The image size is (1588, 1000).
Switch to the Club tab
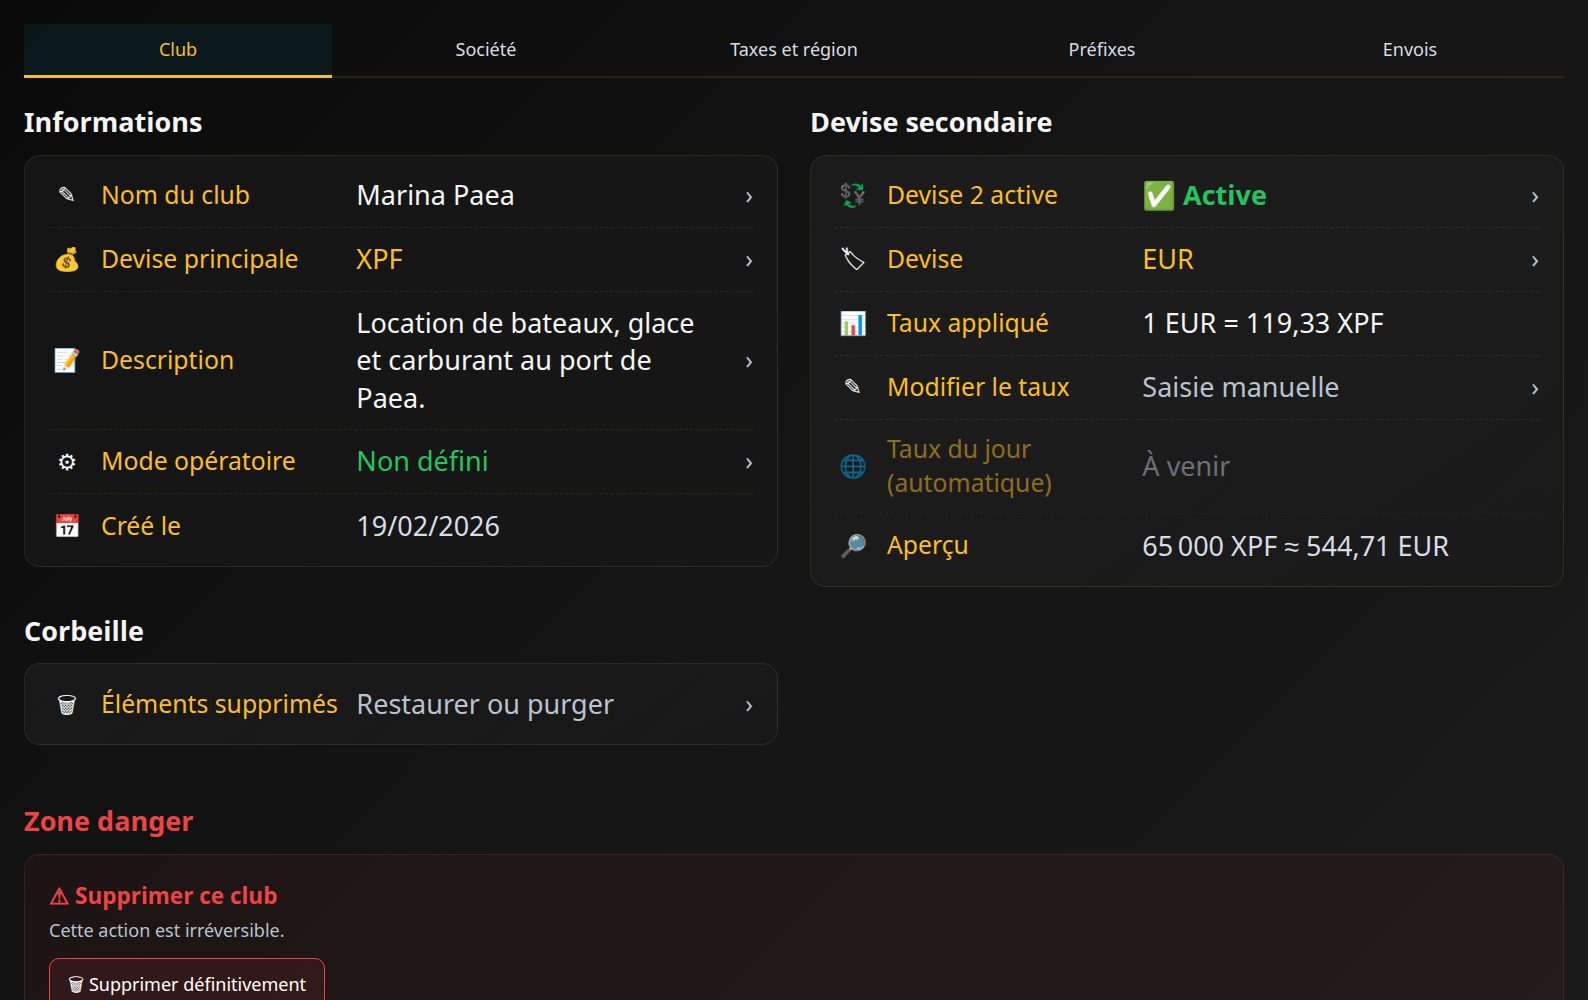[x=178, y=50]
